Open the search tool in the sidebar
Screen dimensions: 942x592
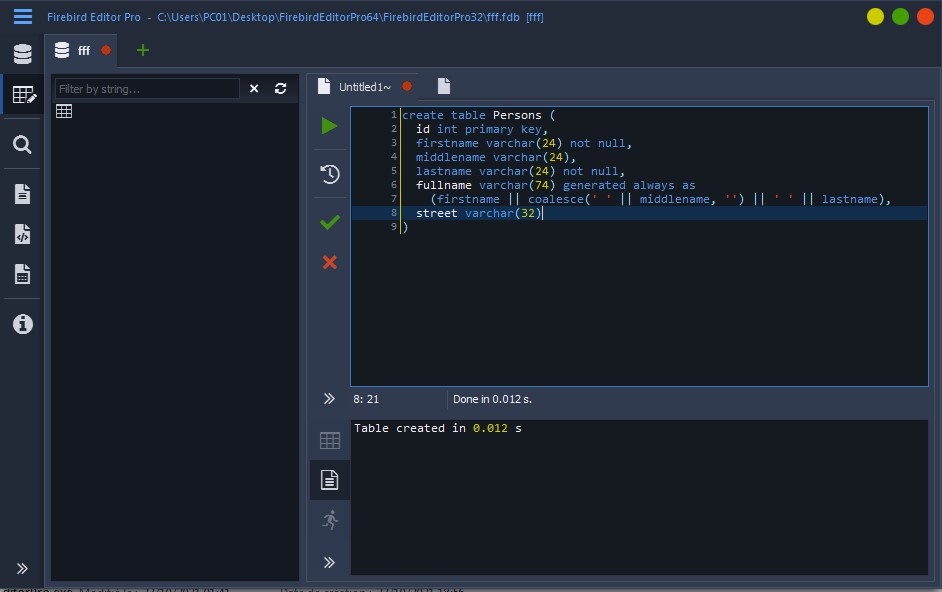click(22, 144)
